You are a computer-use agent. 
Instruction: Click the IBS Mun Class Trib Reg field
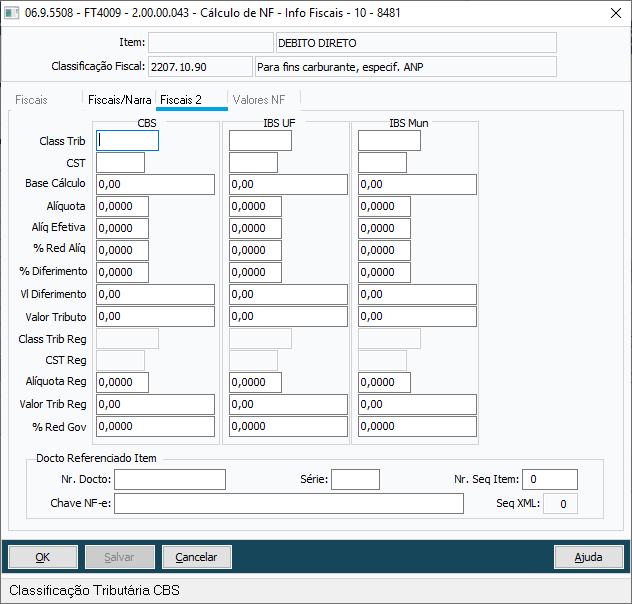click(x=389, y=338)
